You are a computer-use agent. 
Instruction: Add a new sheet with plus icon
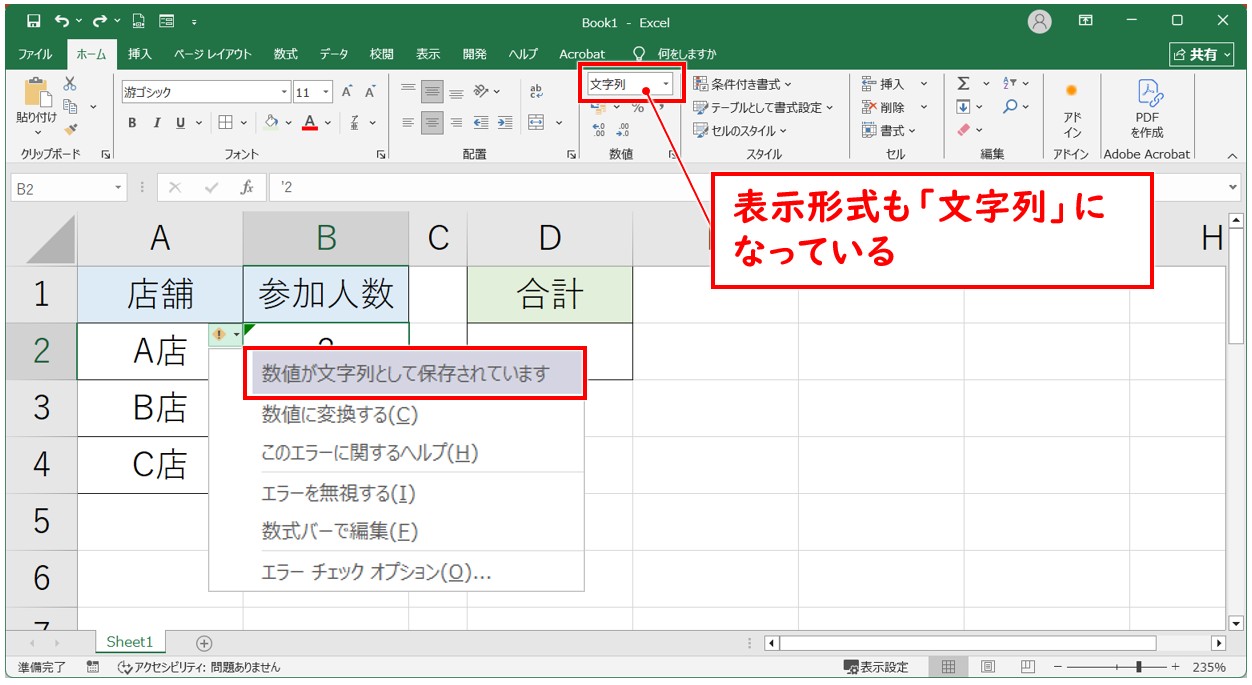pos(204,643)
